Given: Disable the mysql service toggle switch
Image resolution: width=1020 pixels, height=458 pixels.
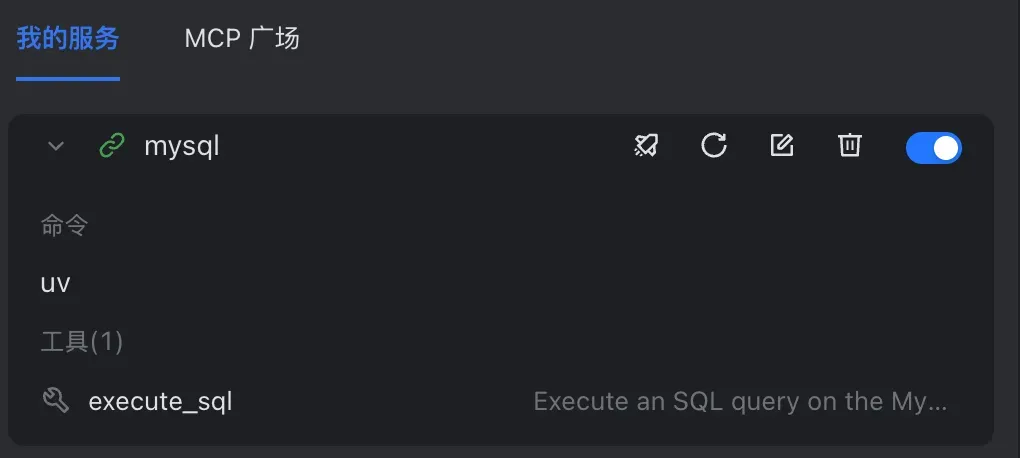Looking at the screenshot, I should (x=933, y=148).
